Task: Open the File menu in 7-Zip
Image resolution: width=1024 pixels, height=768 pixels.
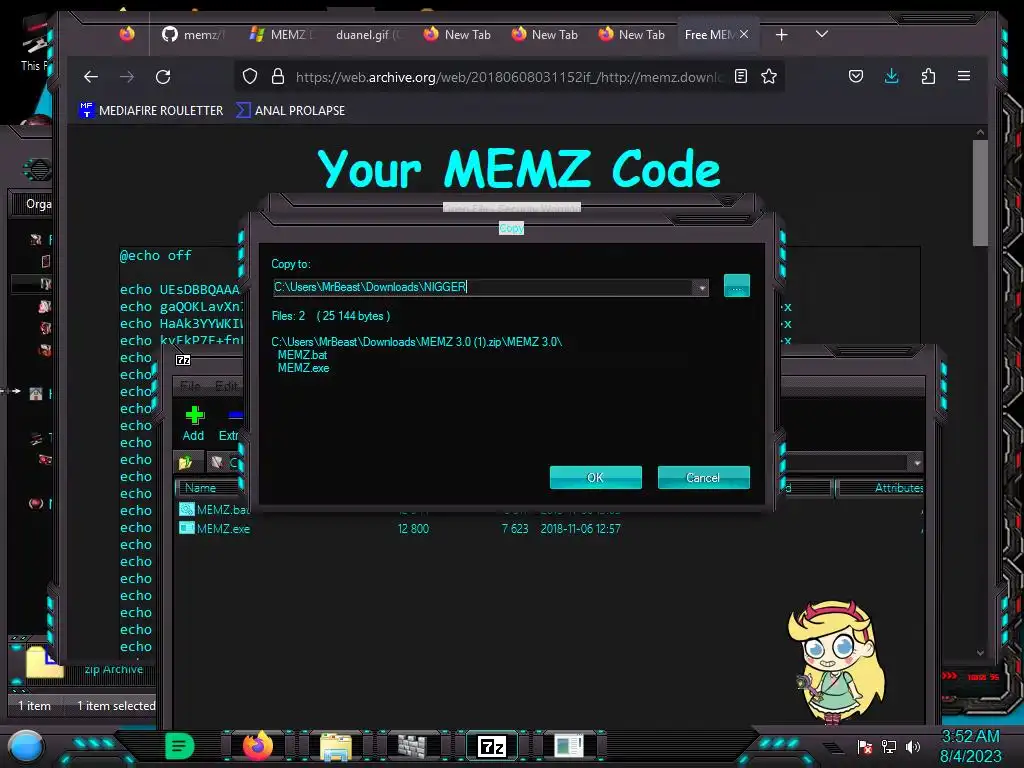Action: [x=190, y=386]
